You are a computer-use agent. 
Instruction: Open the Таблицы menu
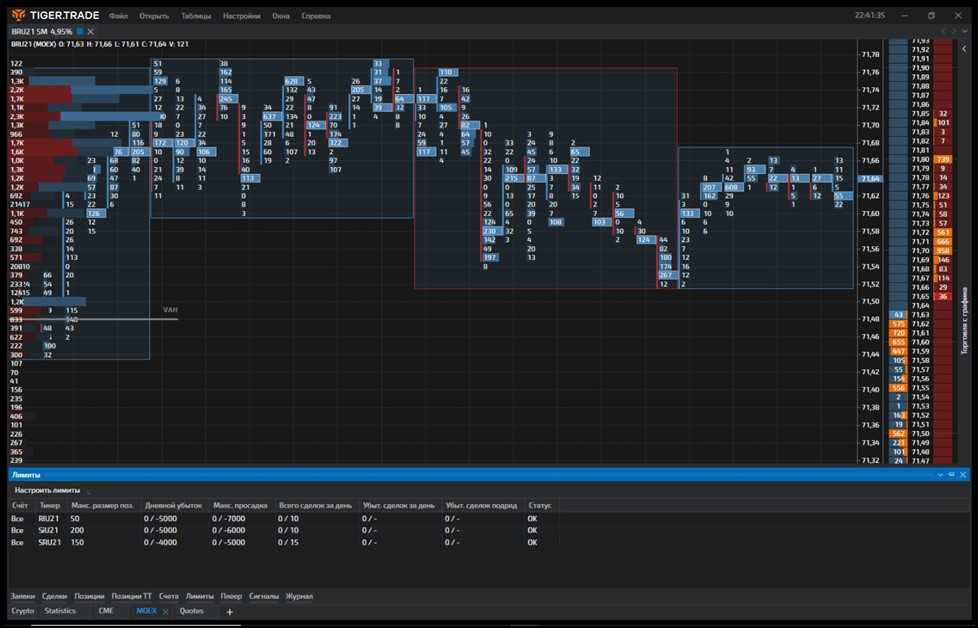(196, 16)
